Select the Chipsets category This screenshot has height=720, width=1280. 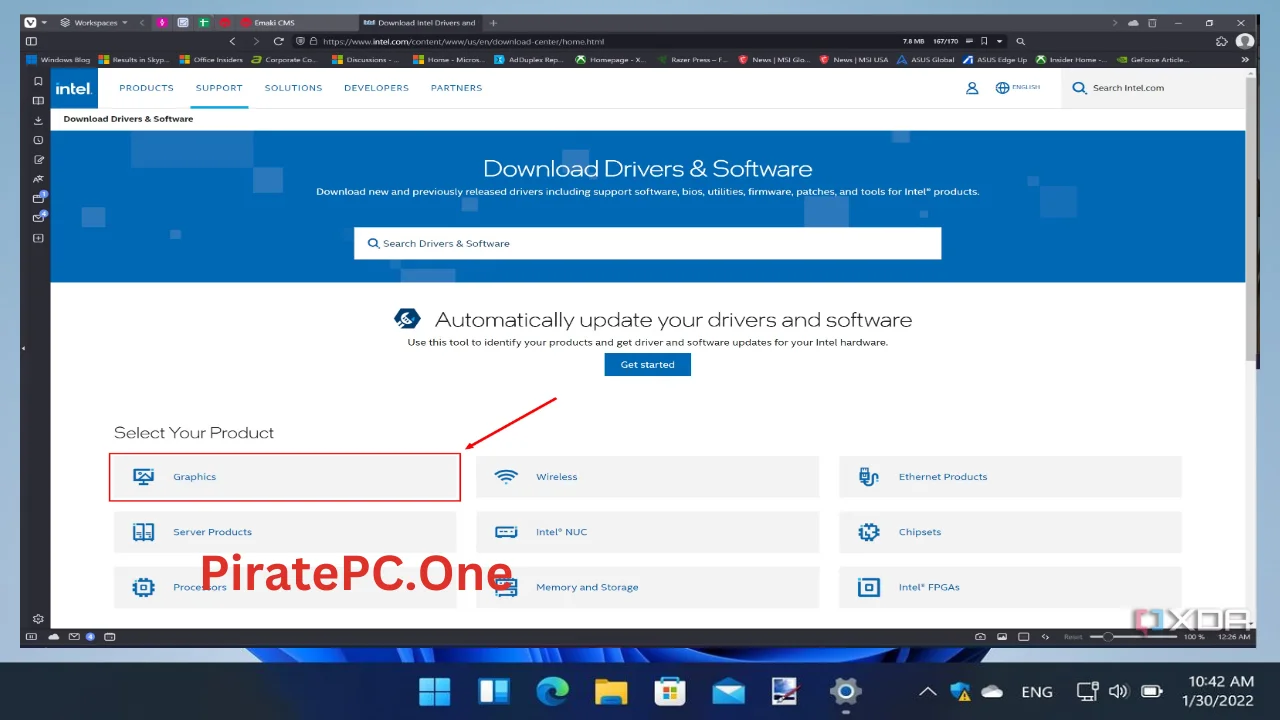[x=1010, y=532]
